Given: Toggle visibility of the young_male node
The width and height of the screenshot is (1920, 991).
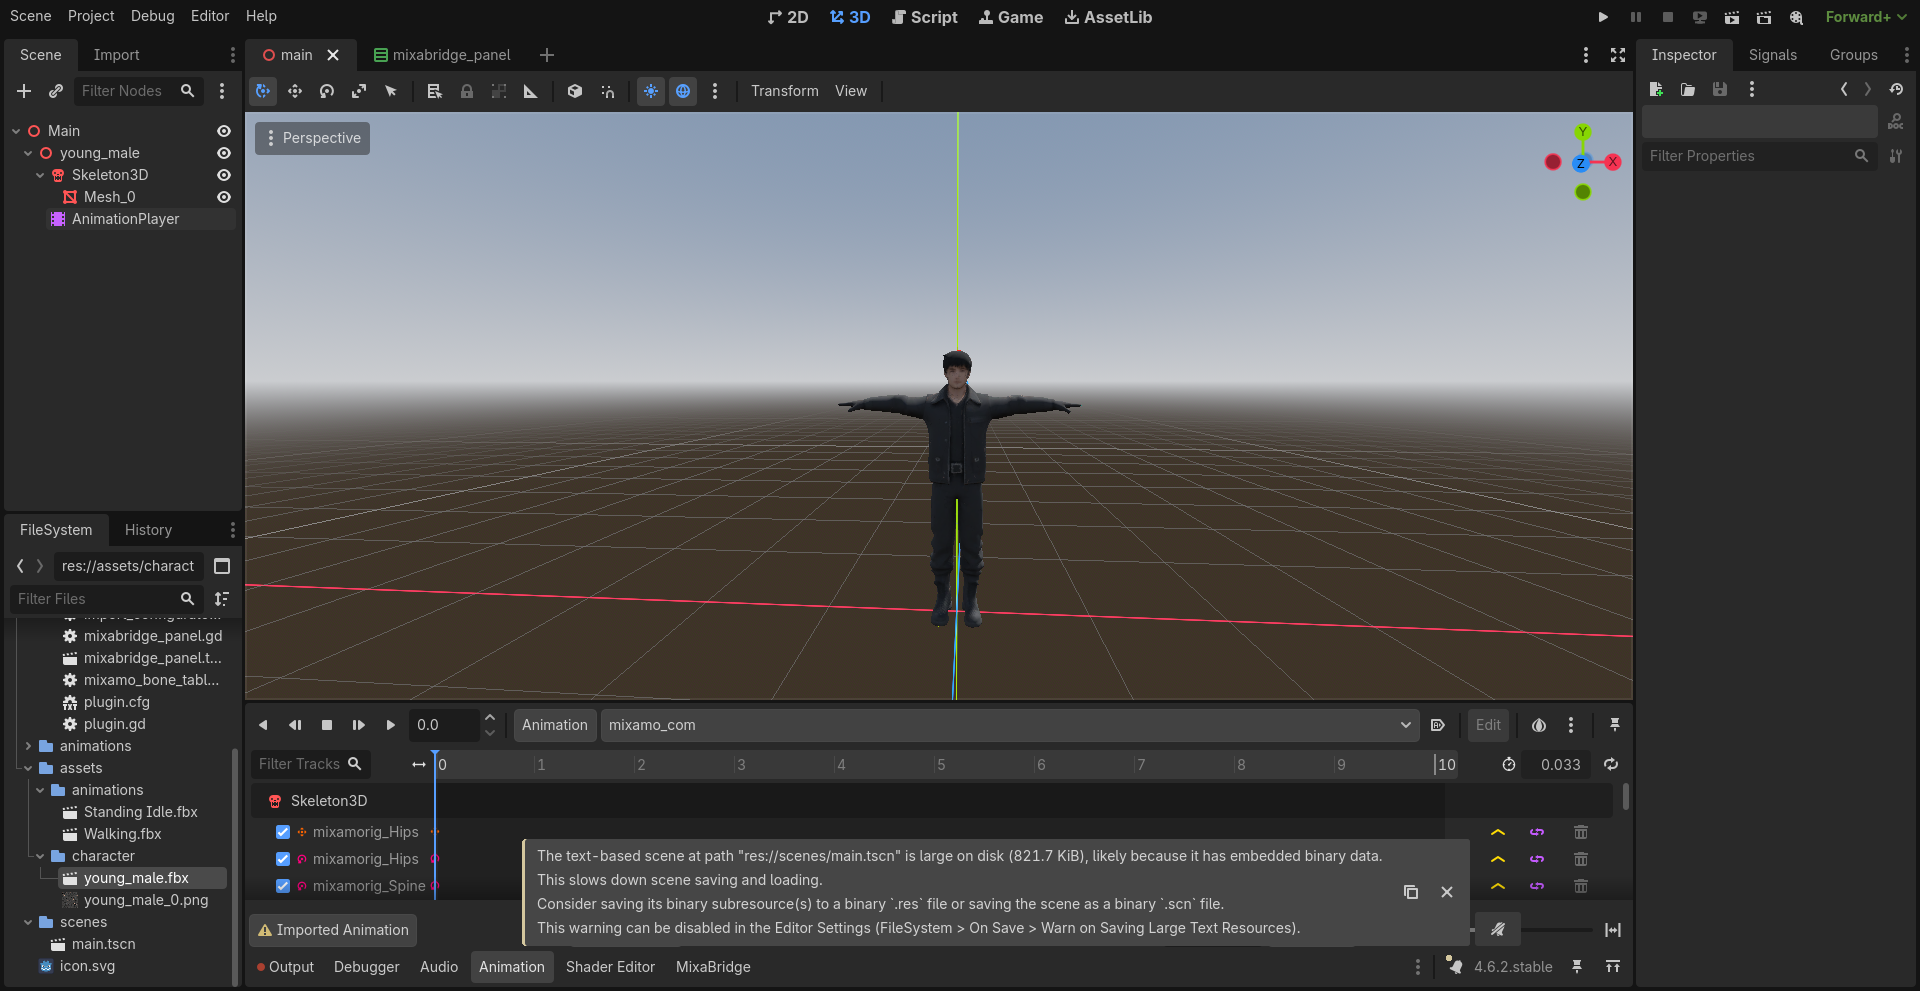Looking at the screenshot, I should tap(223, 153).
